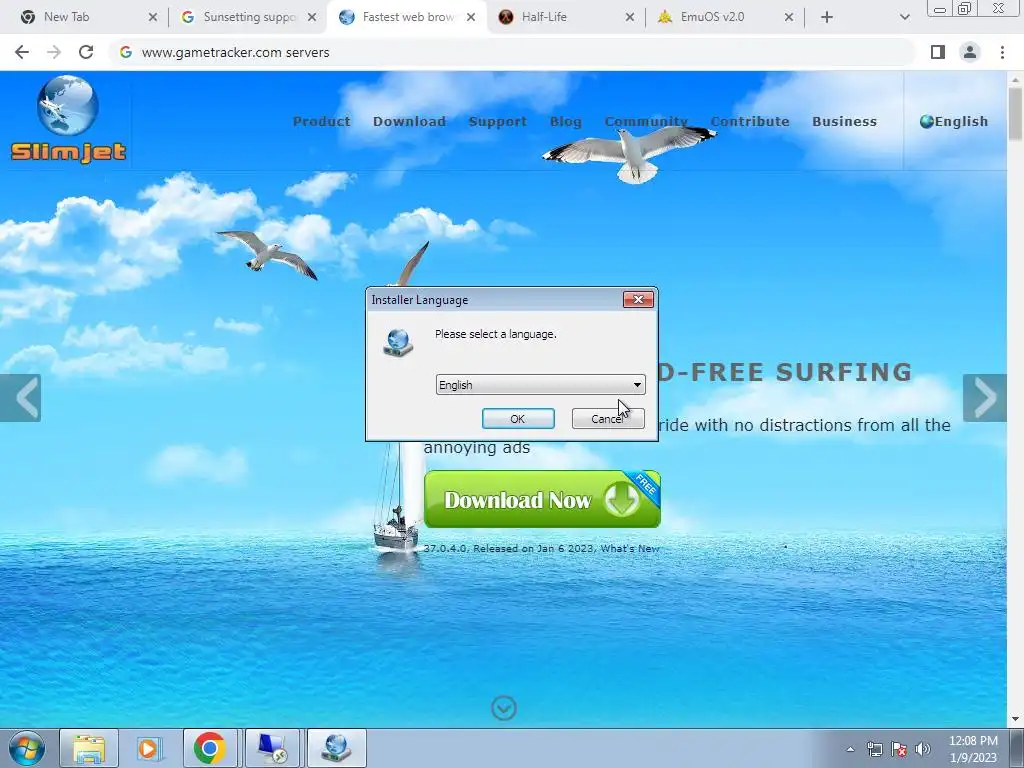
Task: Click the Chrome taskbar icon
Action: (x=210, y=748)
